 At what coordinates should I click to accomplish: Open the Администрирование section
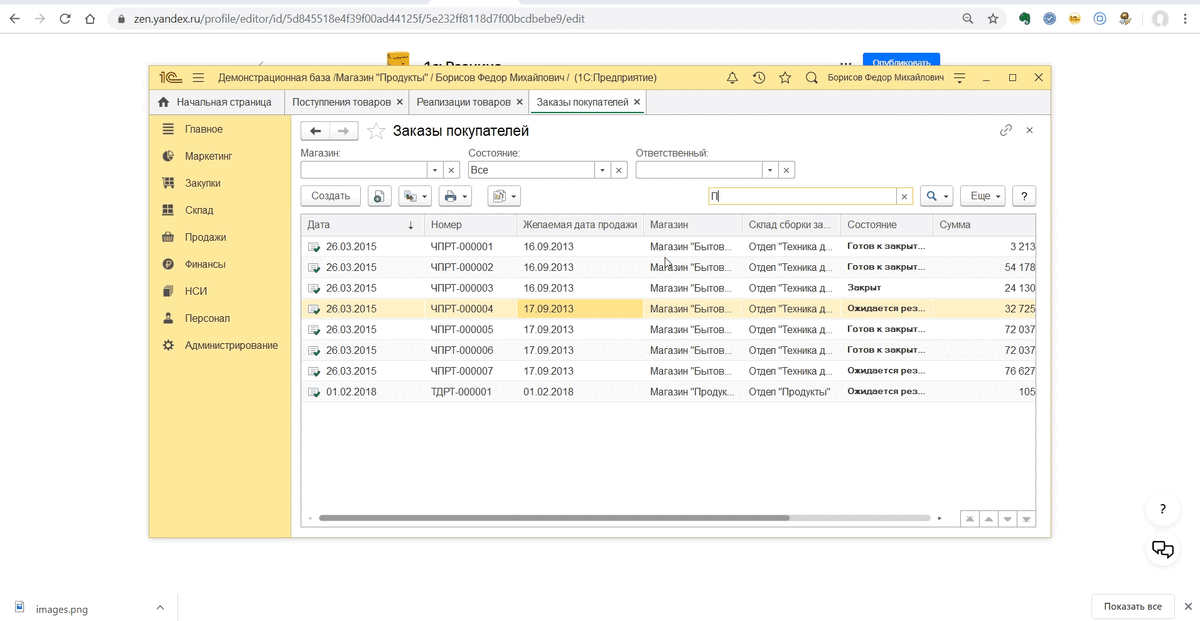[x=231, y=345]
